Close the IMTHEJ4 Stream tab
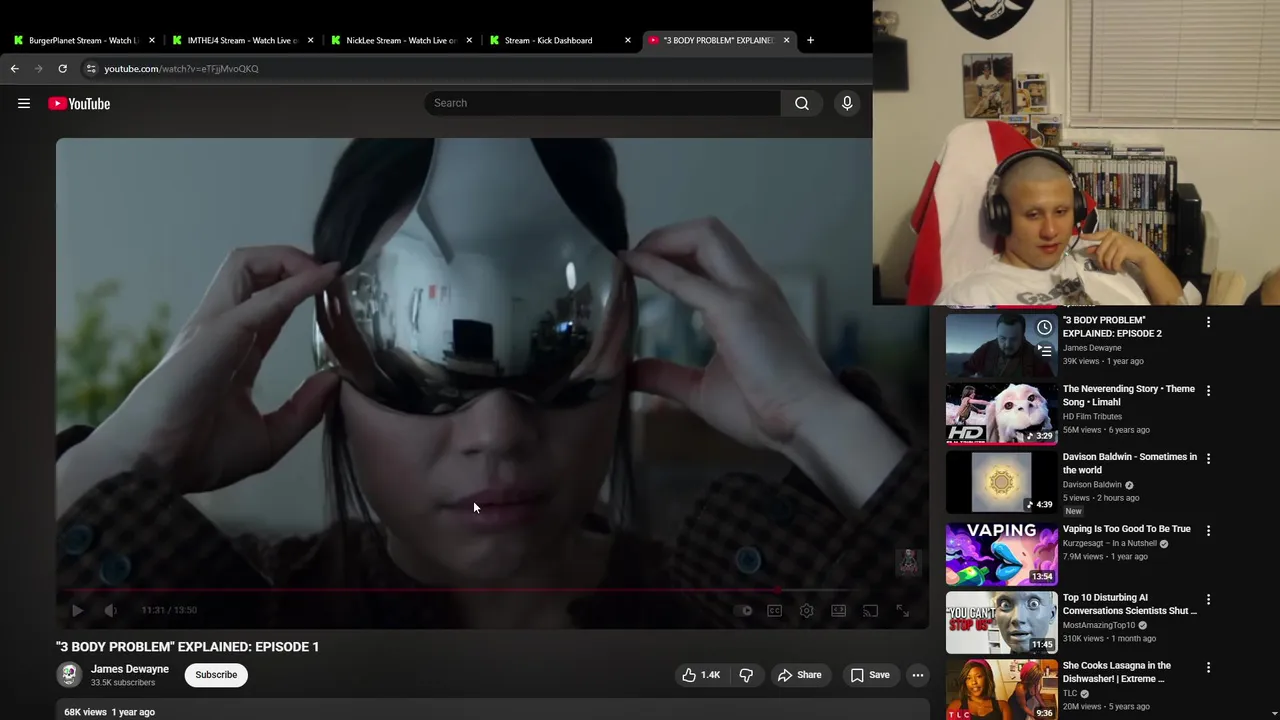This screenshot has width=1280, height=720. [311, 40]
